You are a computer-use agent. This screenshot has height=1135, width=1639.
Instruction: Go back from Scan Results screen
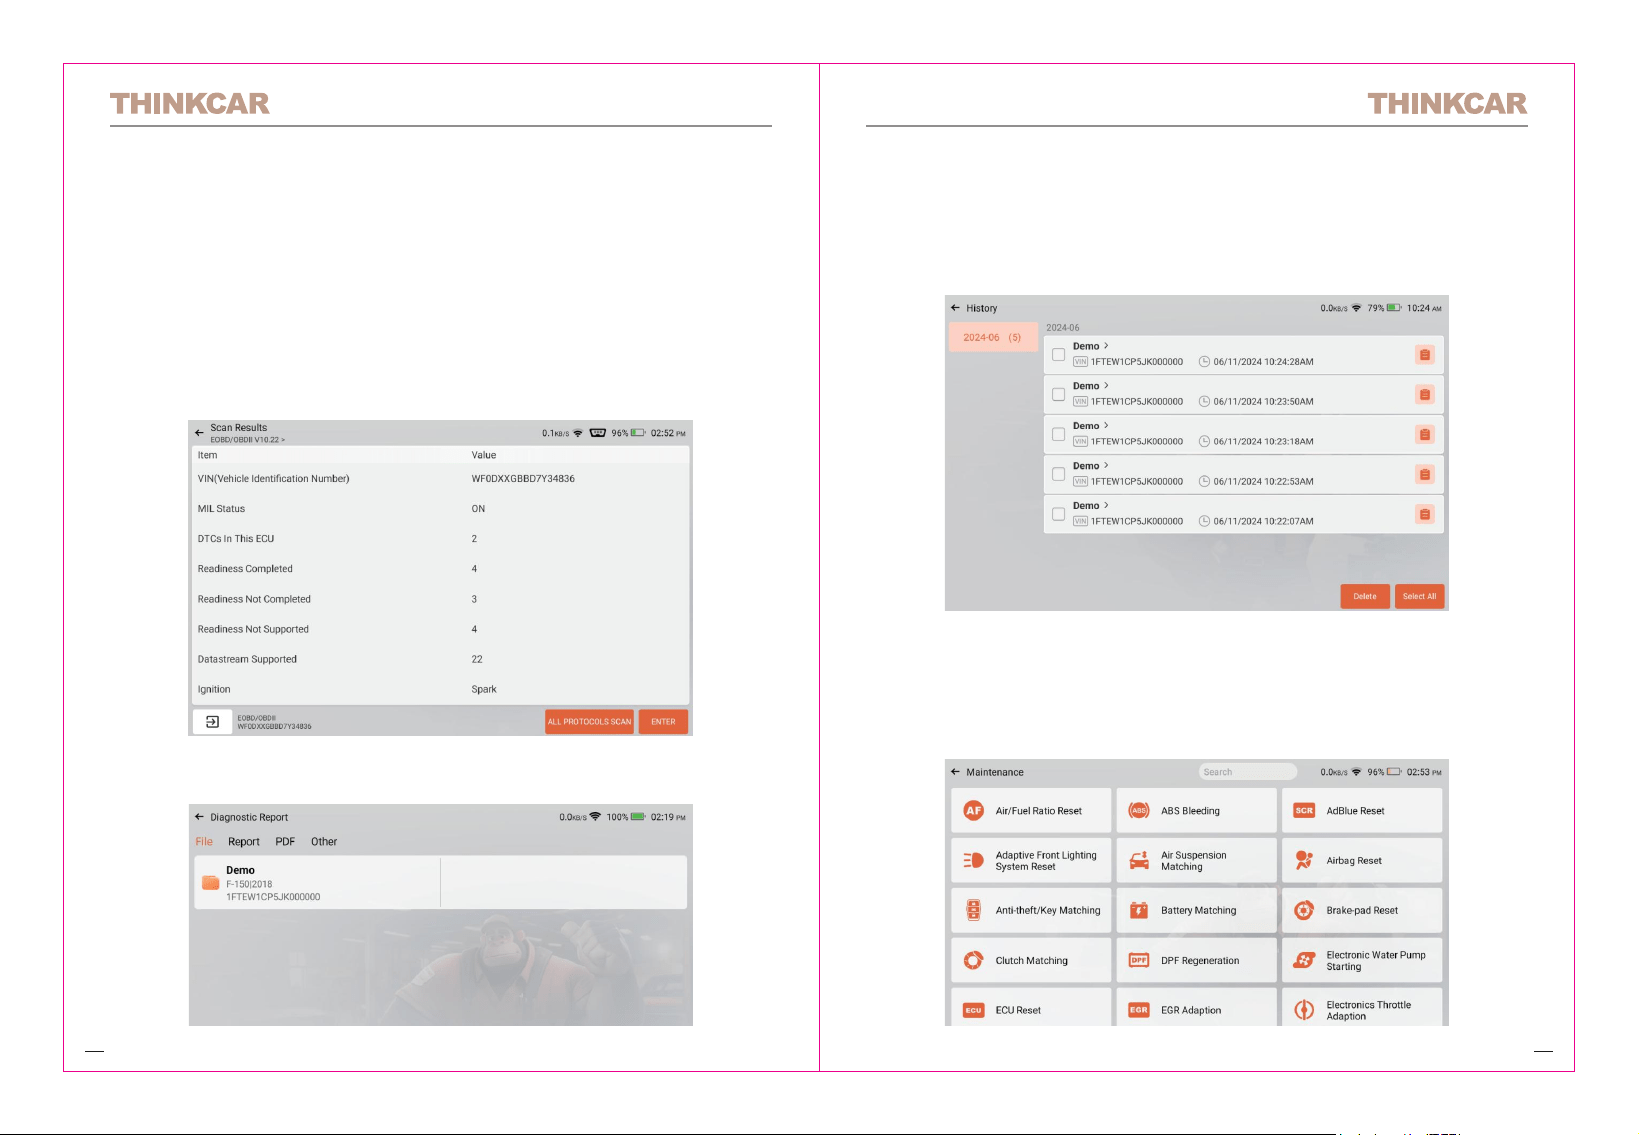pos(199,433)
